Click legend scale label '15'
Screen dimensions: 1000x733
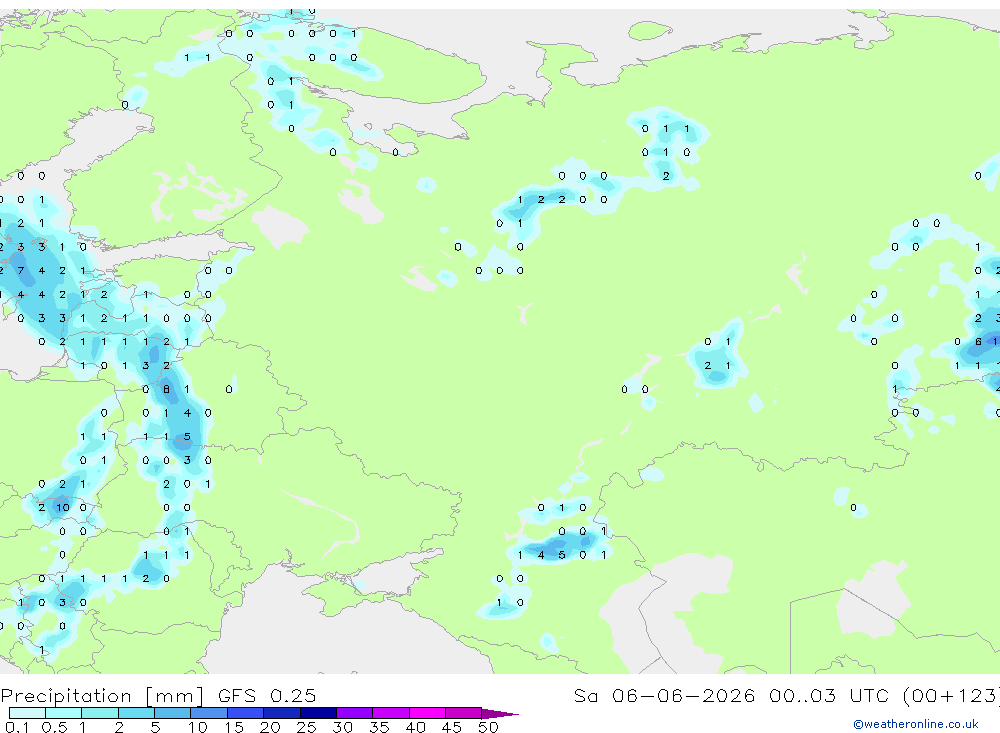pos(234,727)
